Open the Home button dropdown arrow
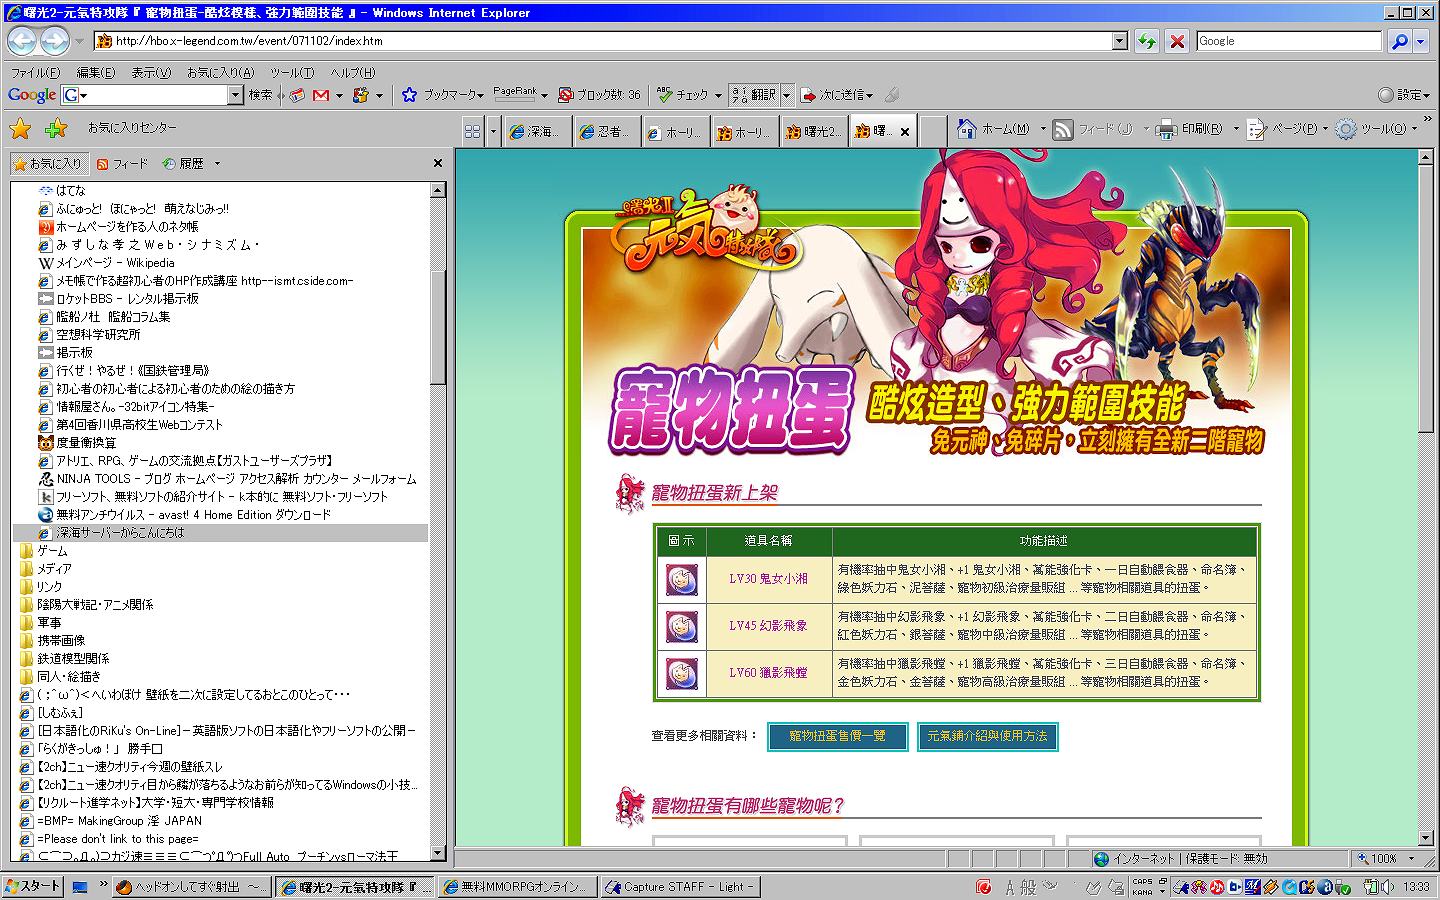Viewport: 1440px width, 900px height. [1042, 129]
